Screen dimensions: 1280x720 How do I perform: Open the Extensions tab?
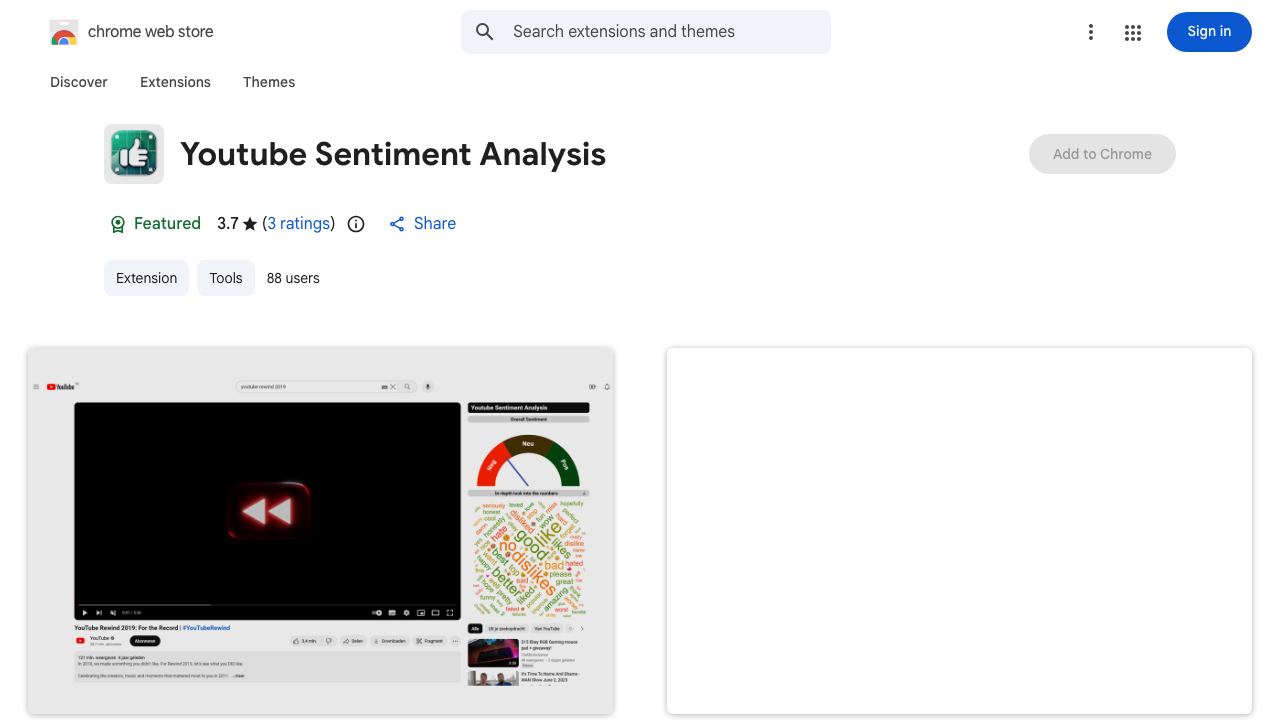175,82
